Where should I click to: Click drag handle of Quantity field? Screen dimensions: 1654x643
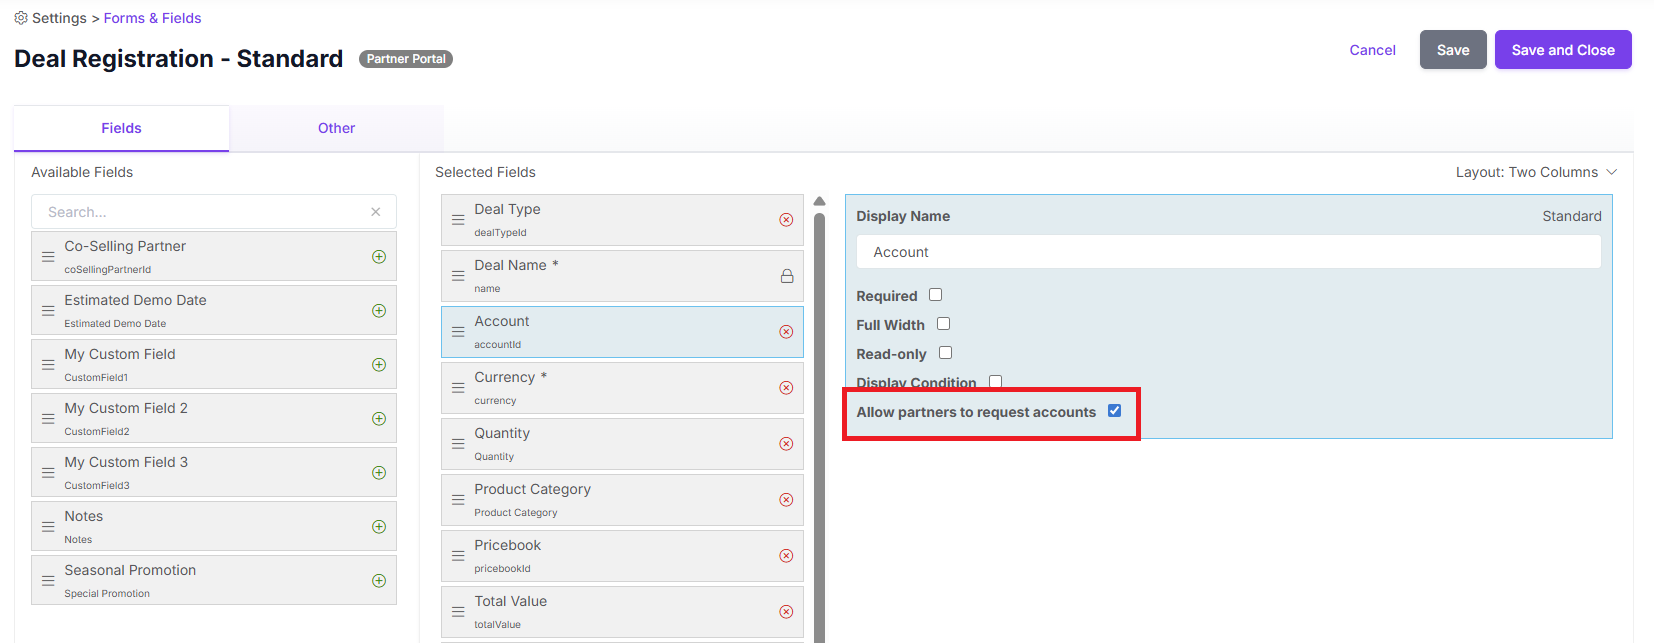coord(458,444)
